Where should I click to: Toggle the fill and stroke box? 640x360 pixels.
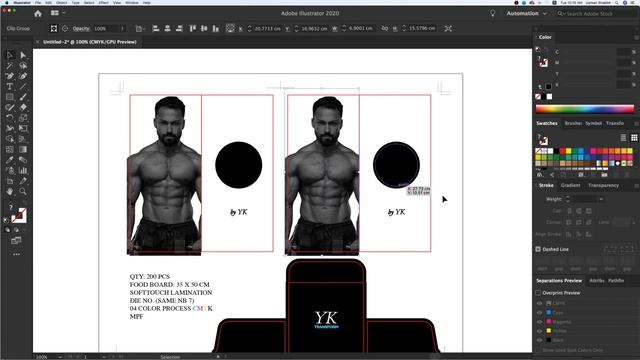click(19, 216)
